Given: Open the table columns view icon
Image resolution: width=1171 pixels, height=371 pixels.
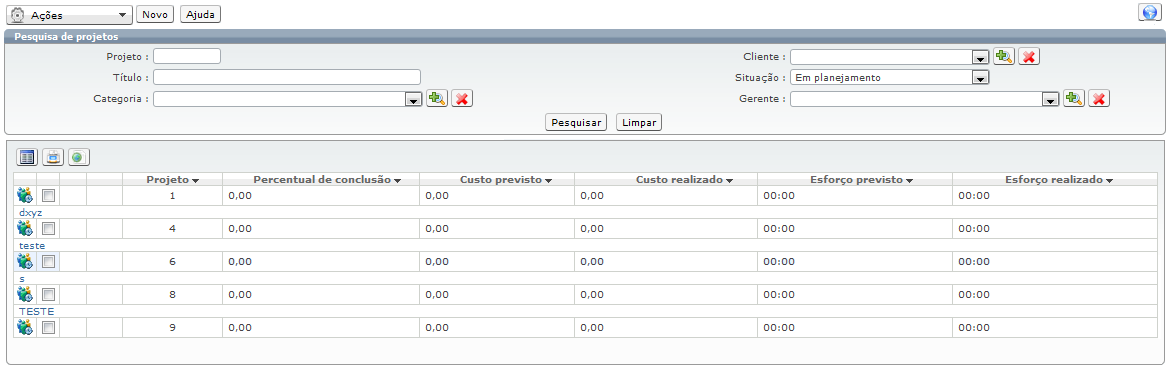Looking at the screenshot, I should [x=28, y=157].
